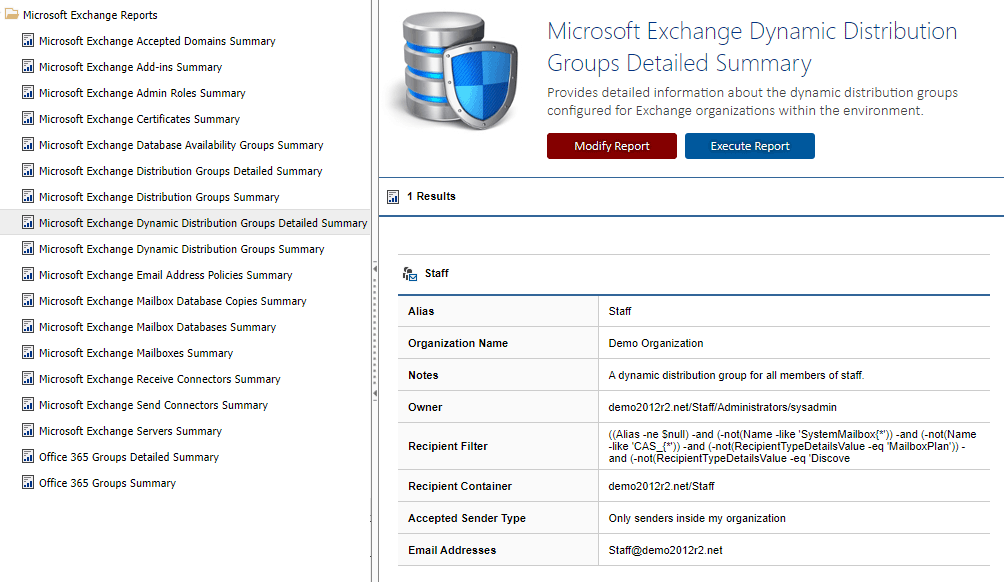
Task: Click the Owner value ending in sysadmin
Action: pos(722,407)
